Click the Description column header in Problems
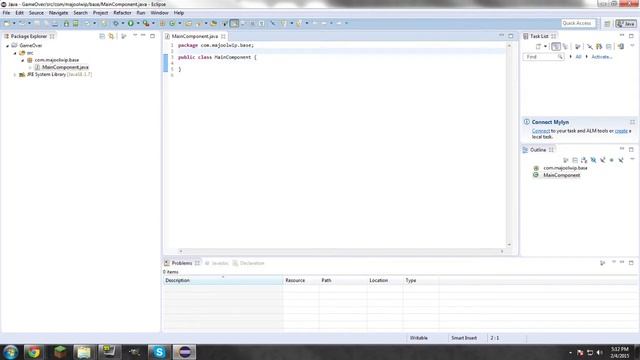640x360 pixels. coord(223,280)
